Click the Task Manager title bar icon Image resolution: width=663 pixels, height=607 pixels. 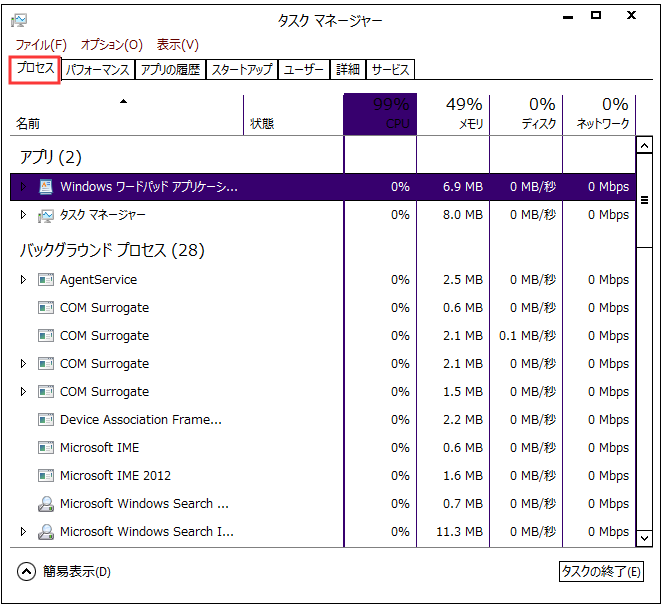19,20
